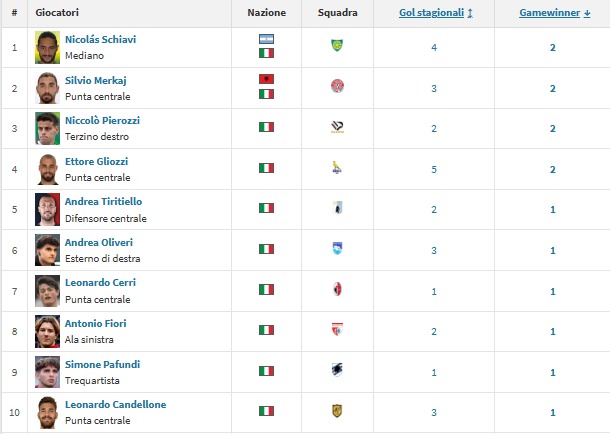Click Ettore Gliozzi's club crest icon
The height and width of the screenshot is (434, 610).
(337, 169)
